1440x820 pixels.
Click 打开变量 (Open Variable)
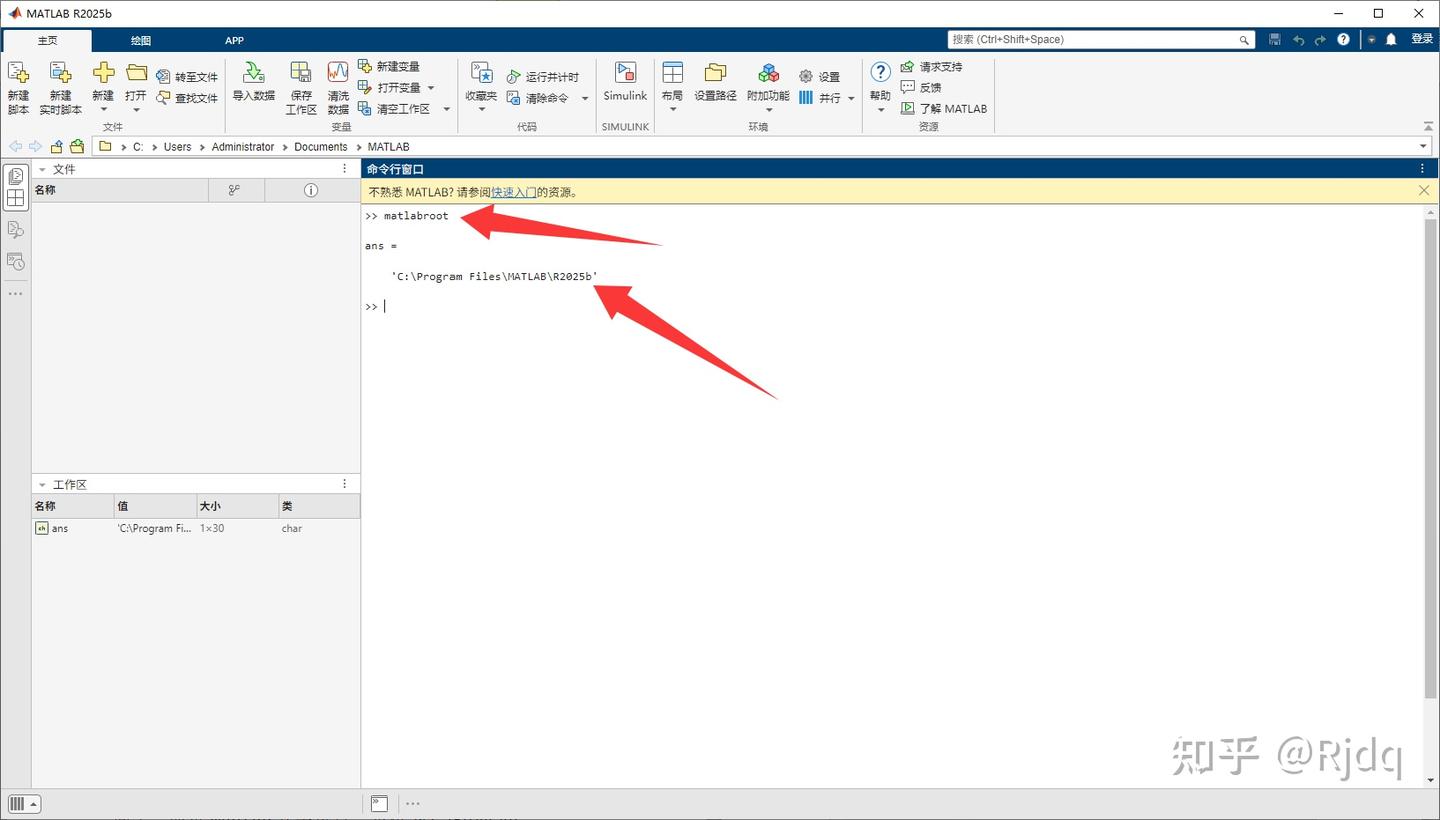[x=389, y=87]
